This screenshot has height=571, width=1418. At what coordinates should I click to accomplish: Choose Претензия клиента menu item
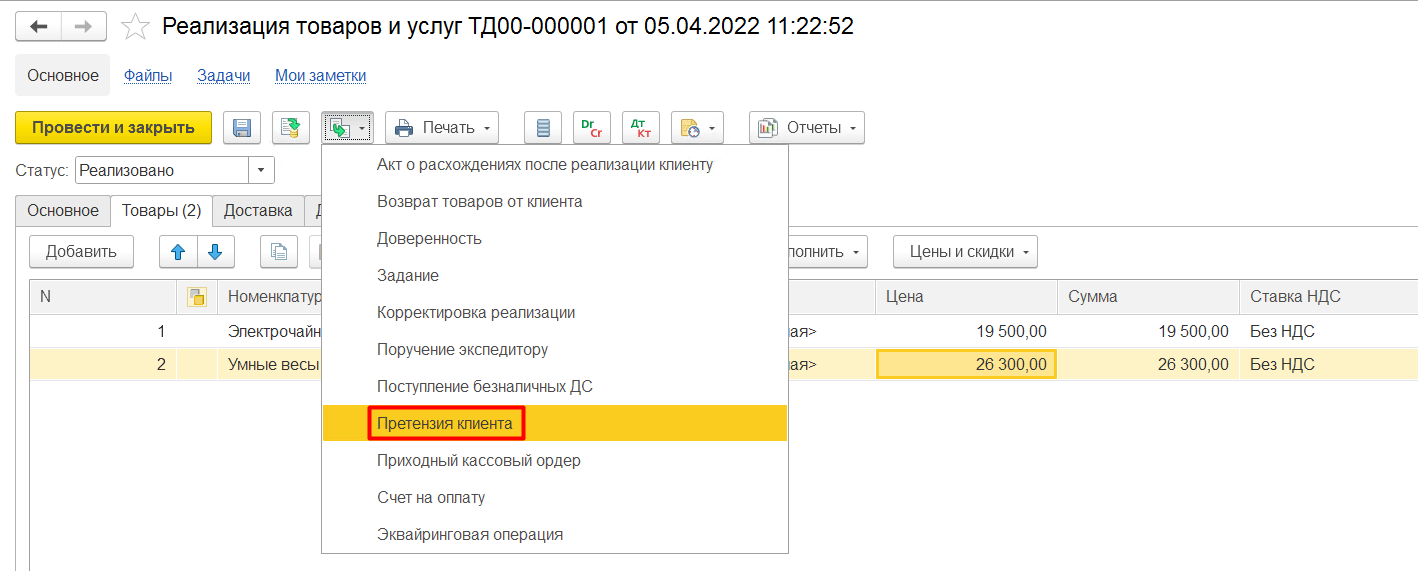click(x=555, y=423)
